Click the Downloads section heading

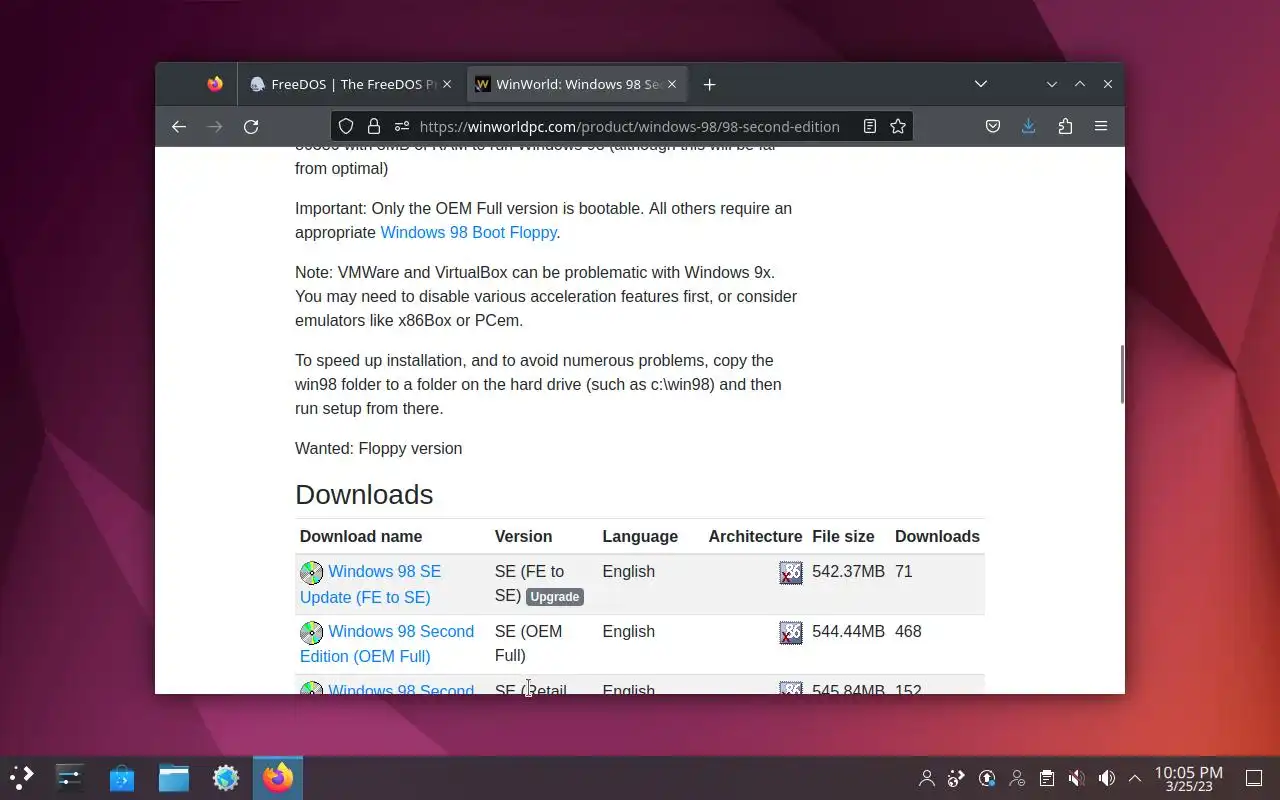coord(364,494)
